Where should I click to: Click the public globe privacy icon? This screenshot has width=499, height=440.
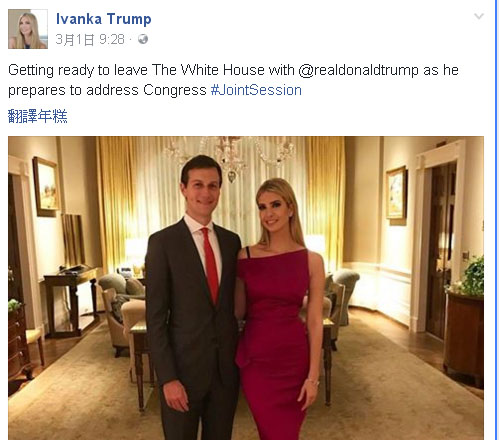pyautogui.click(x=143, y=39)
